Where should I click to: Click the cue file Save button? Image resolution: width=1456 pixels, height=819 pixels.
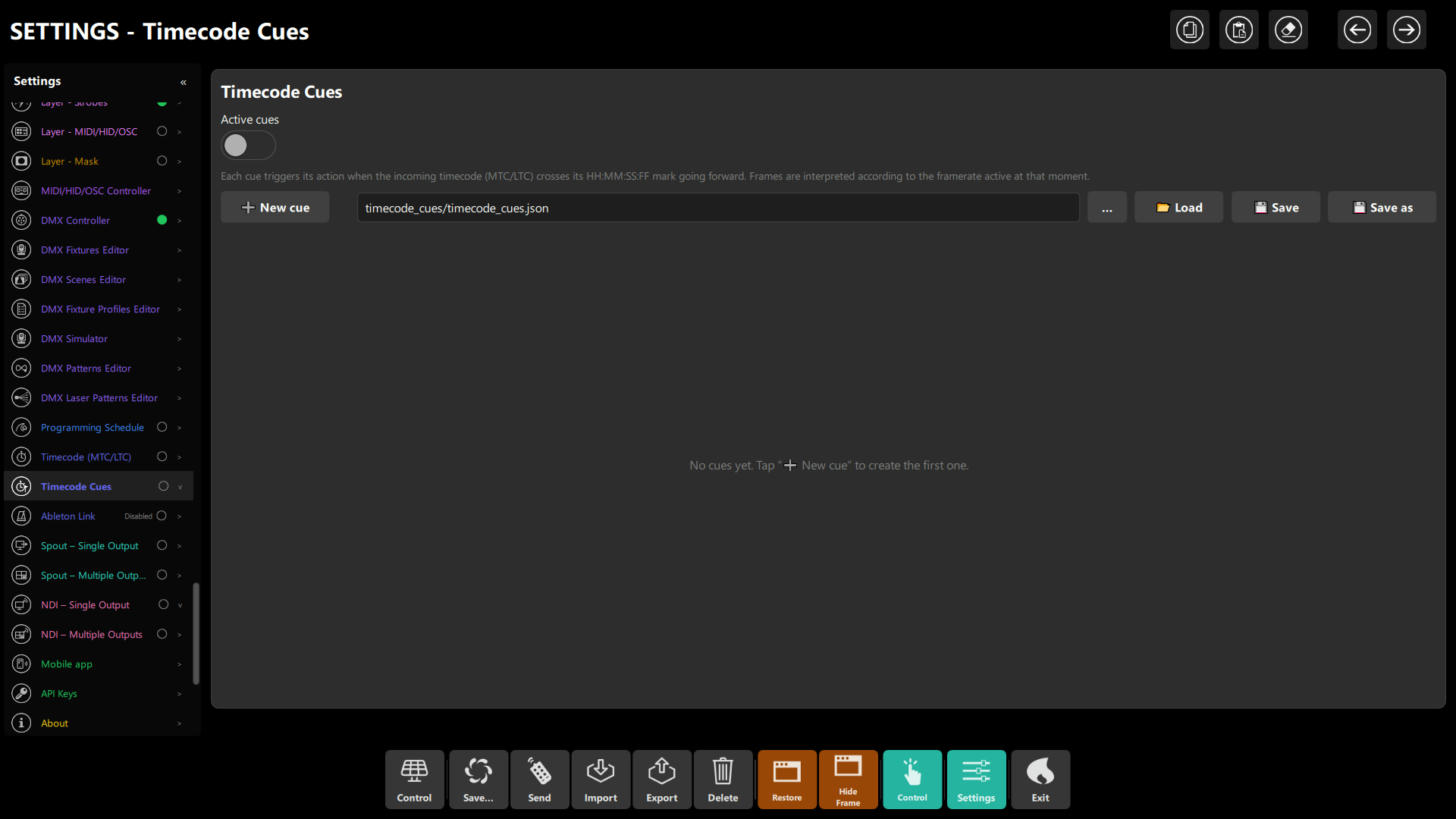click(x=1276, y=207)
